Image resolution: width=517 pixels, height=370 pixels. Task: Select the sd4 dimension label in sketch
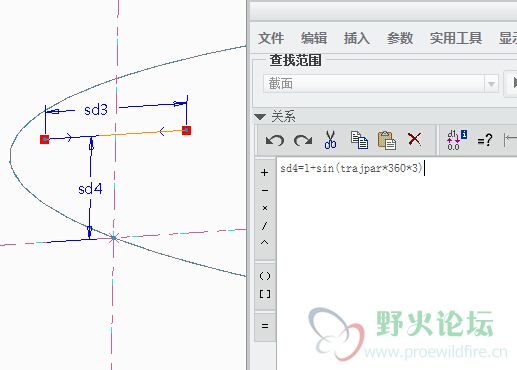(90, 189)
